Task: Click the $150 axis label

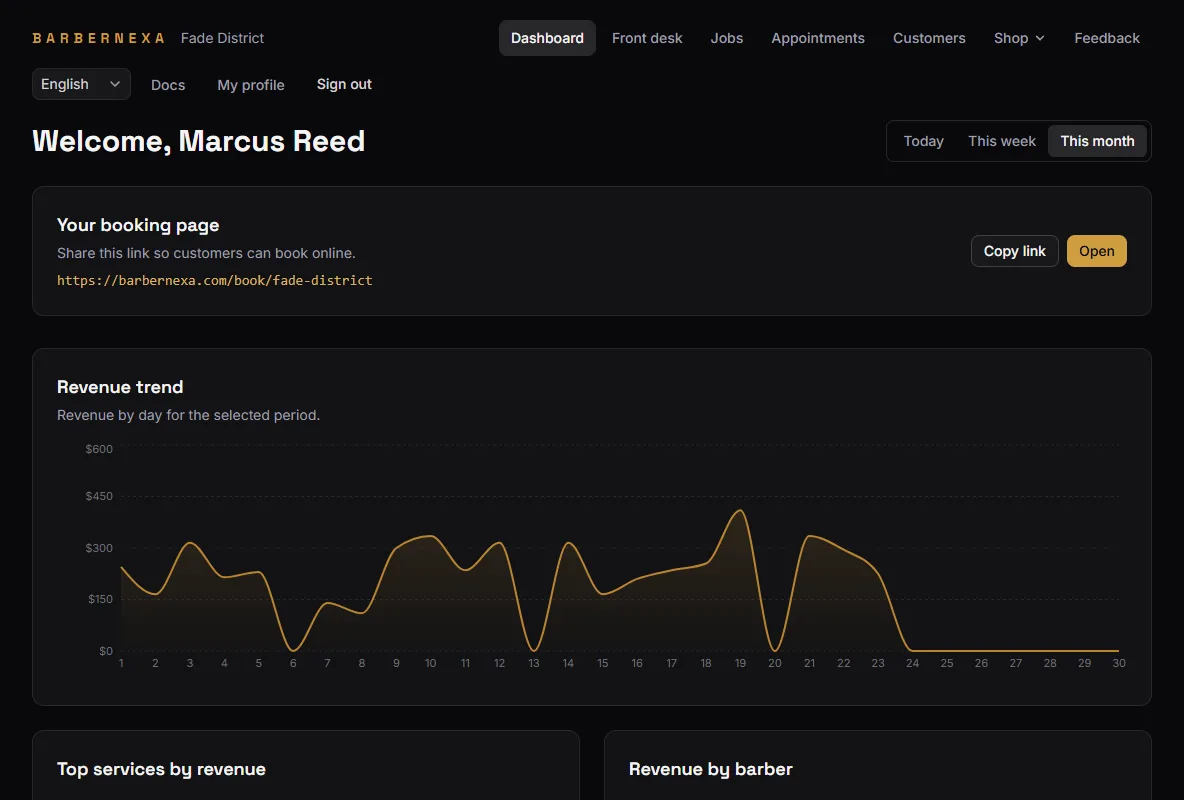Action: click(x=100, y=599)
